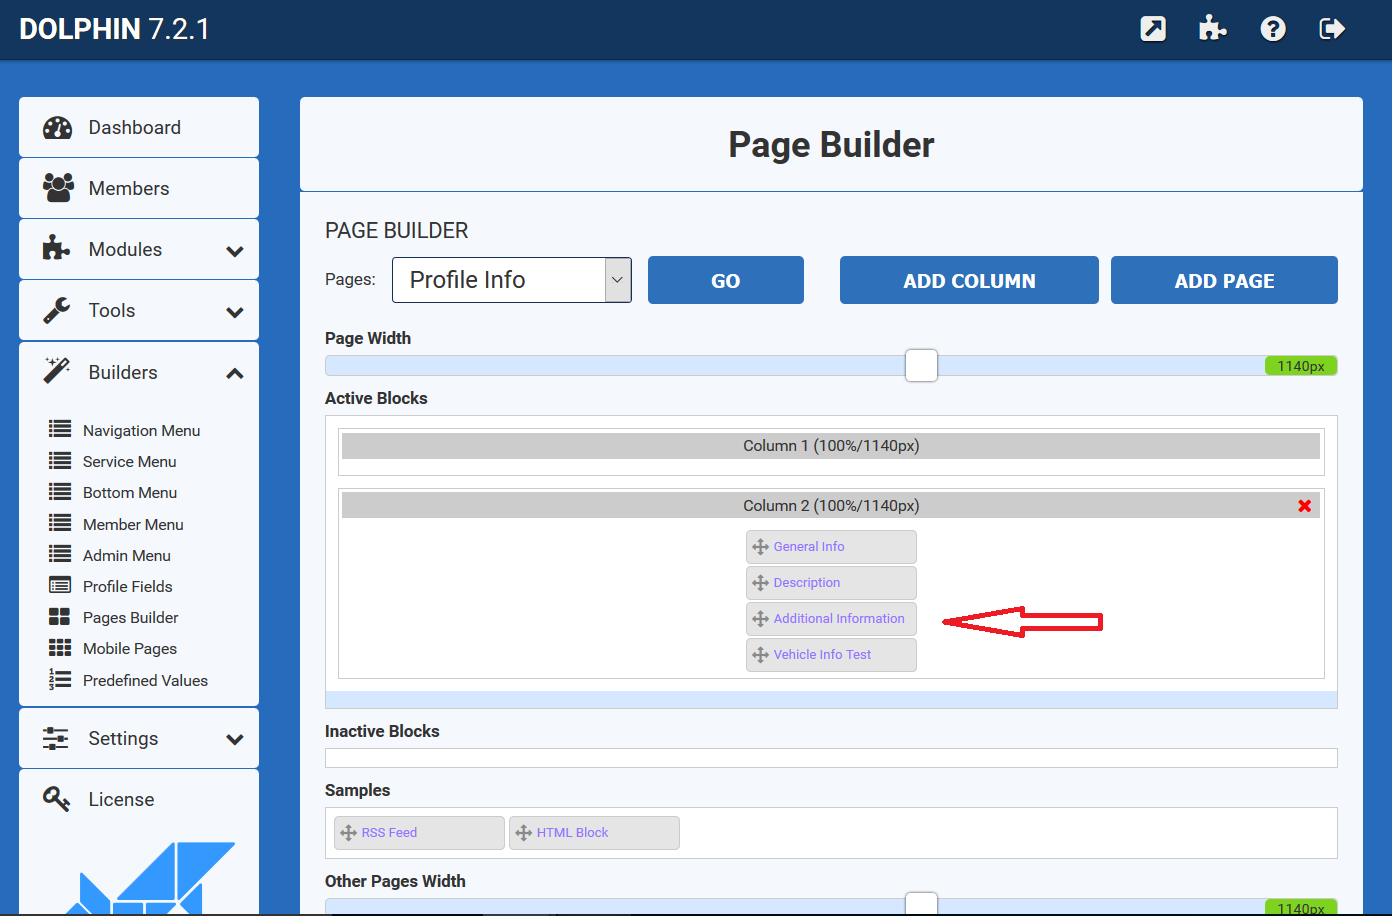The height and width of the screenshot is (916, 1392).
Task: Click the Page Width slider handle
Action: coord(921,366)
